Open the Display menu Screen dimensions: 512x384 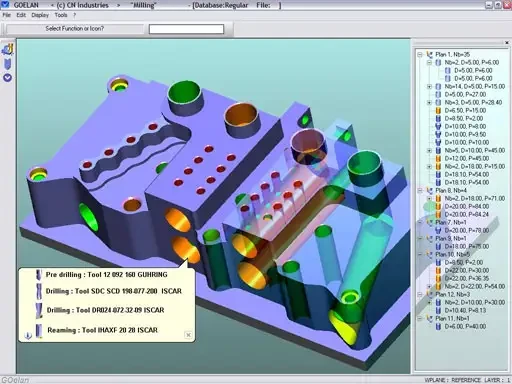point(40,15)
